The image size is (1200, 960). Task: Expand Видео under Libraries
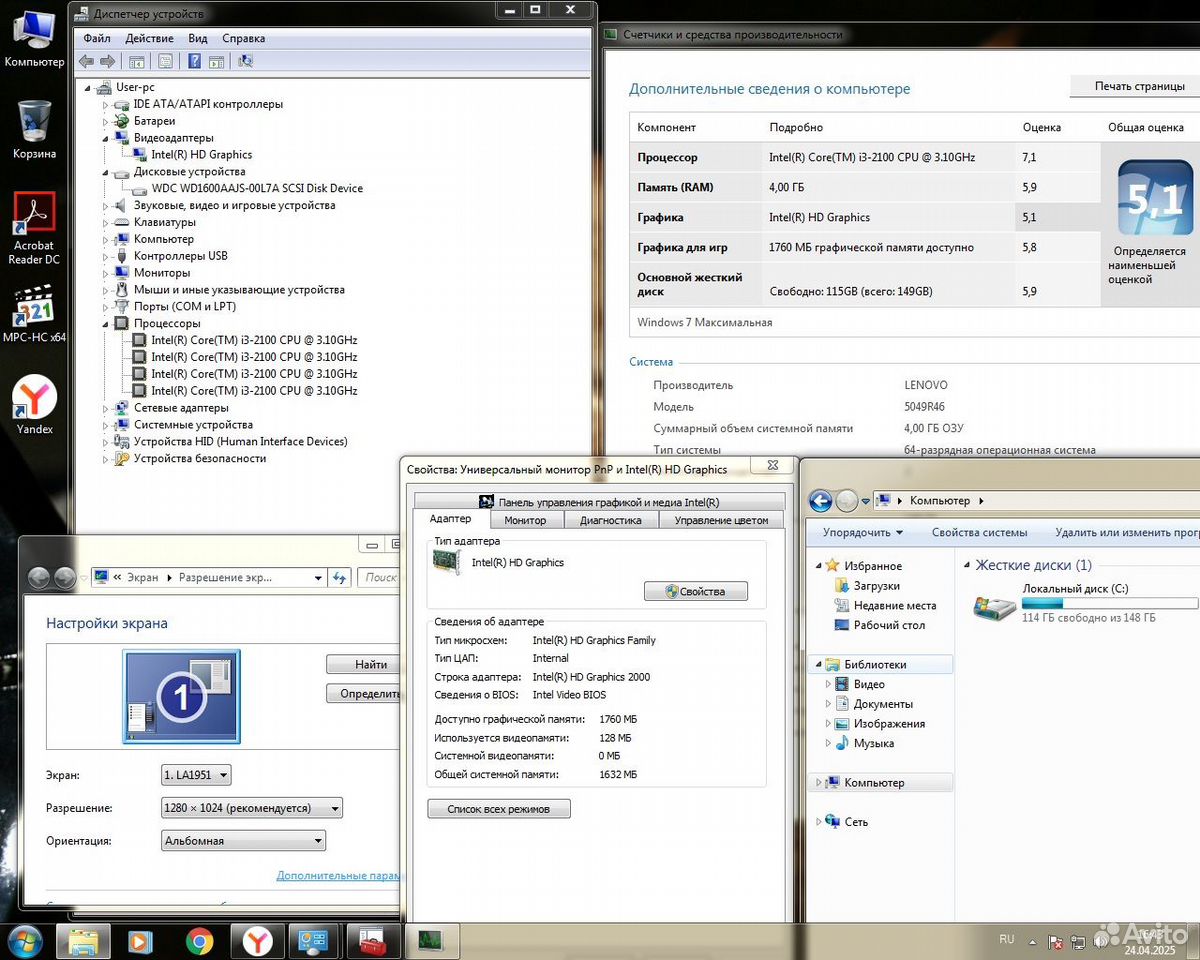pyautogui.click(x=828, y=685)
